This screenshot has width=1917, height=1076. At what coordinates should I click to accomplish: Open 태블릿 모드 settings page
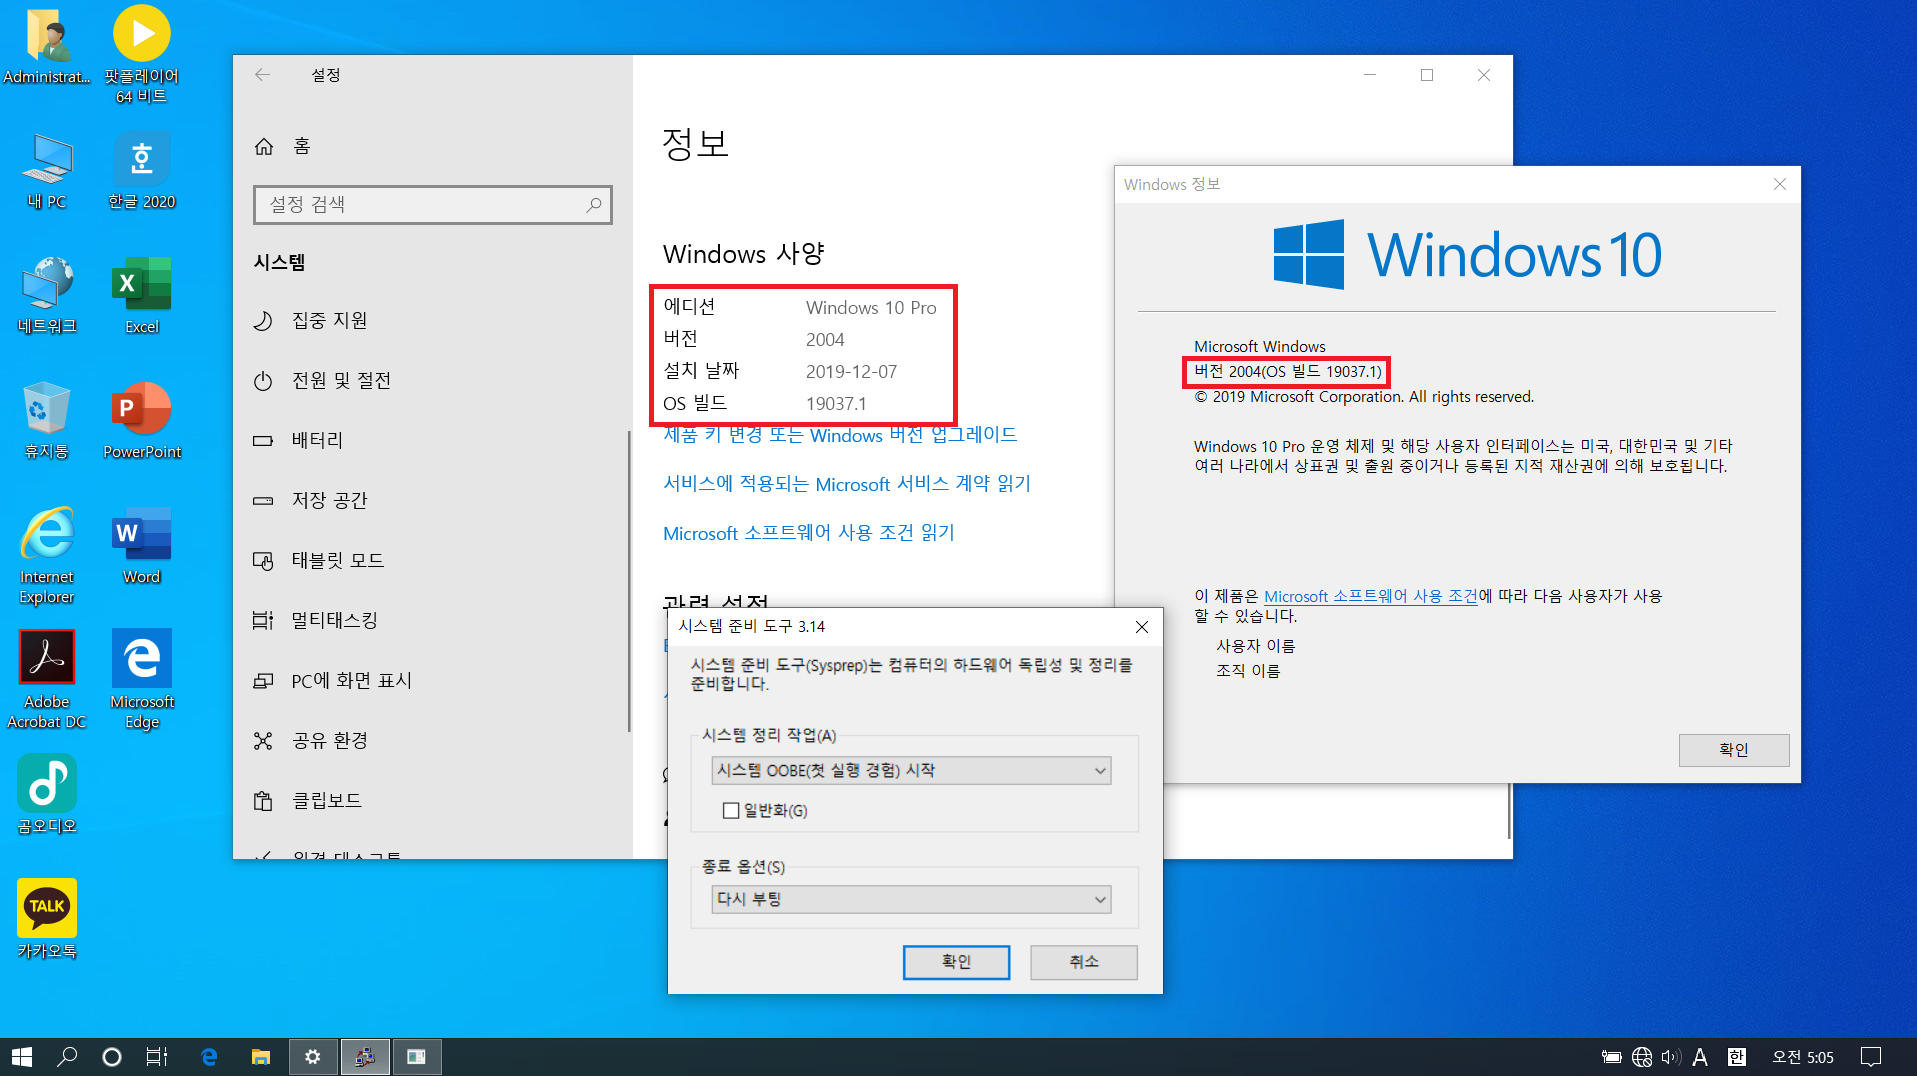pyautogui.click(x=431, y=560)
